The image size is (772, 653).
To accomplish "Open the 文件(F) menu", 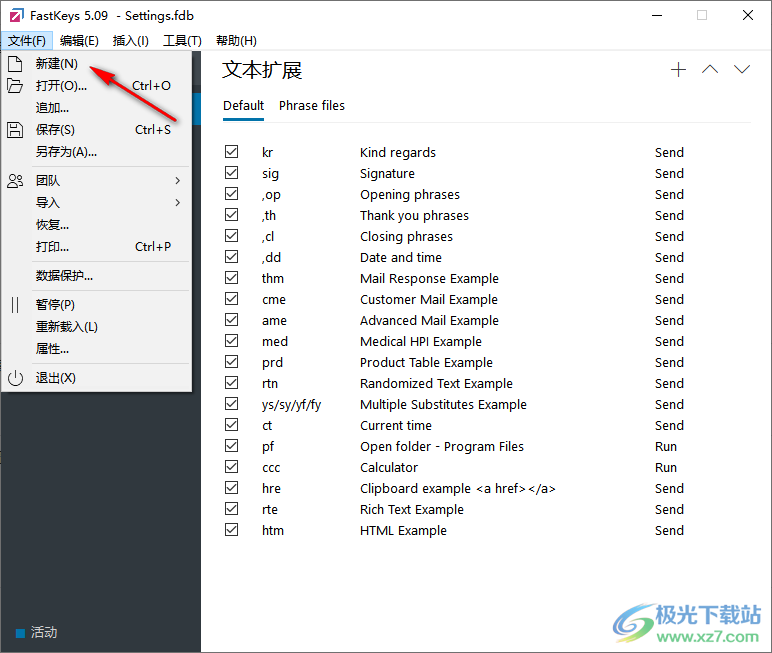I will tap(27, 41).
